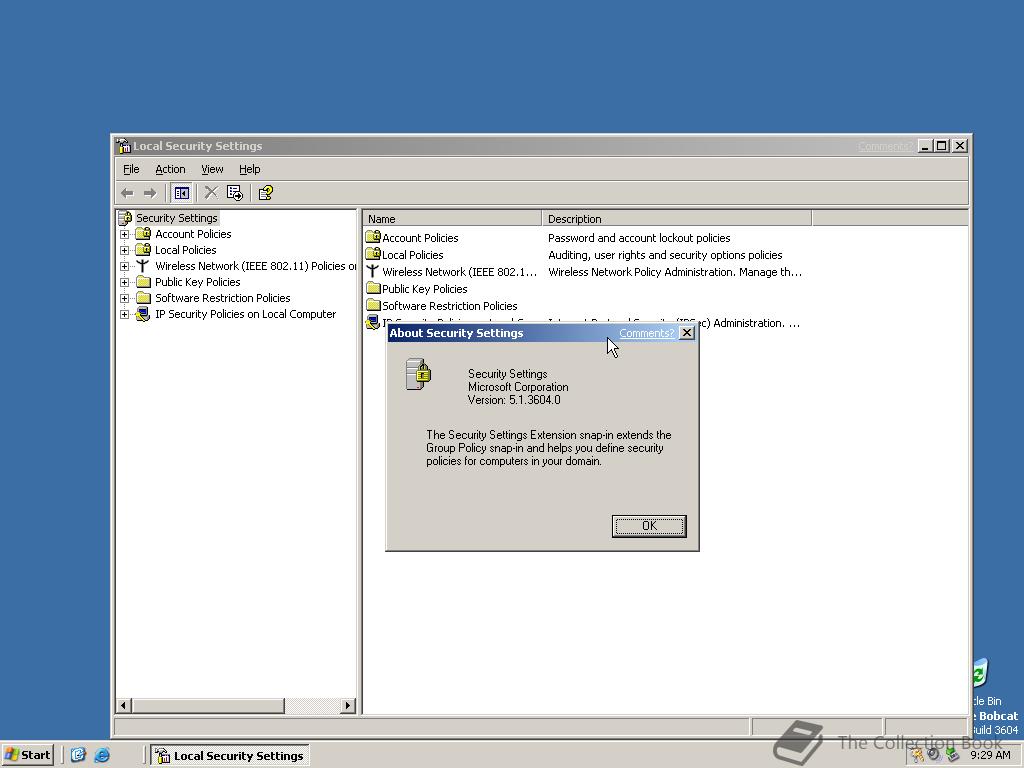Viewport: 1024px width, 768px height.
Task: Click the Forward arrow toolbar icon
Action: pos(150,193)
